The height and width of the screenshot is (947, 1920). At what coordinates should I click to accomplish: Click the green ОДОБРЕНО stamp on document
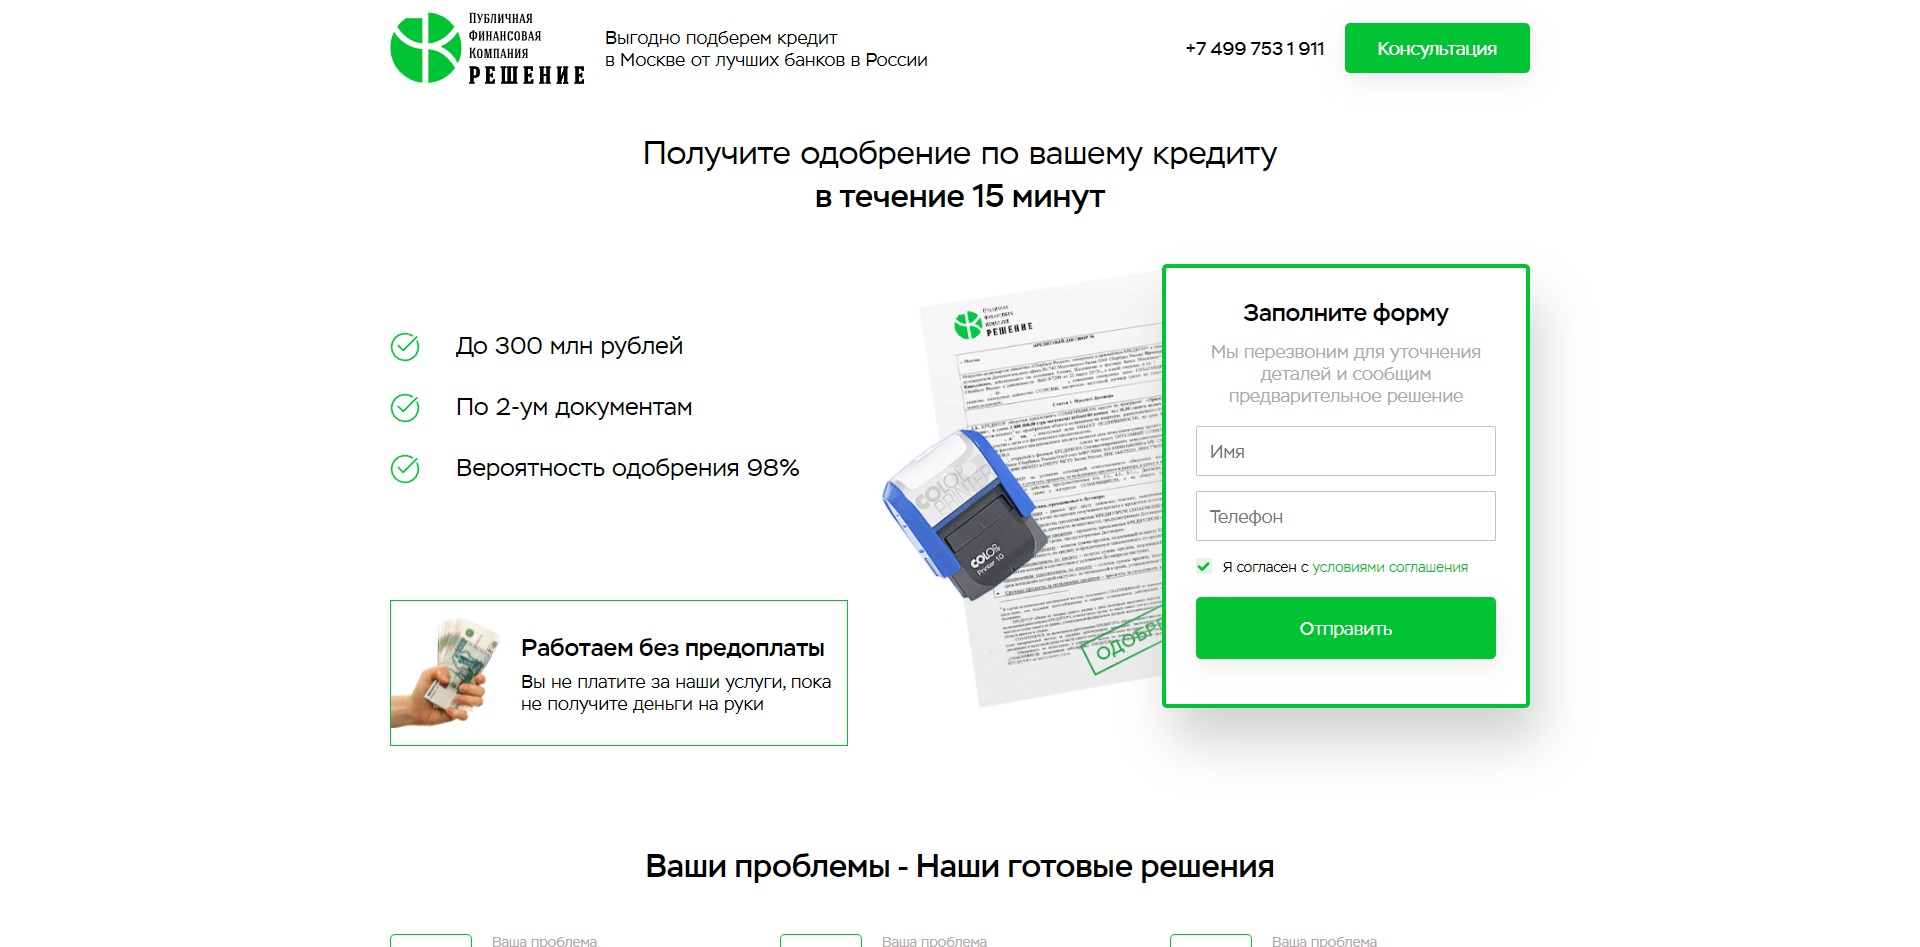click(1122, 641)
